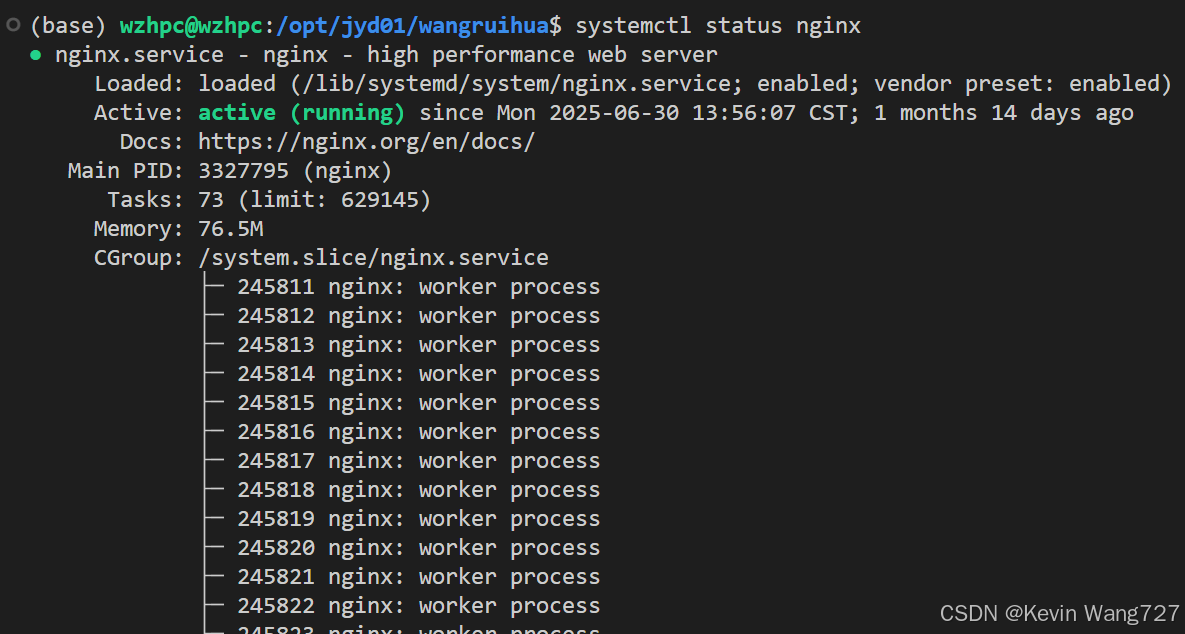Click worker process row 245817

click(x=419, y=461)
